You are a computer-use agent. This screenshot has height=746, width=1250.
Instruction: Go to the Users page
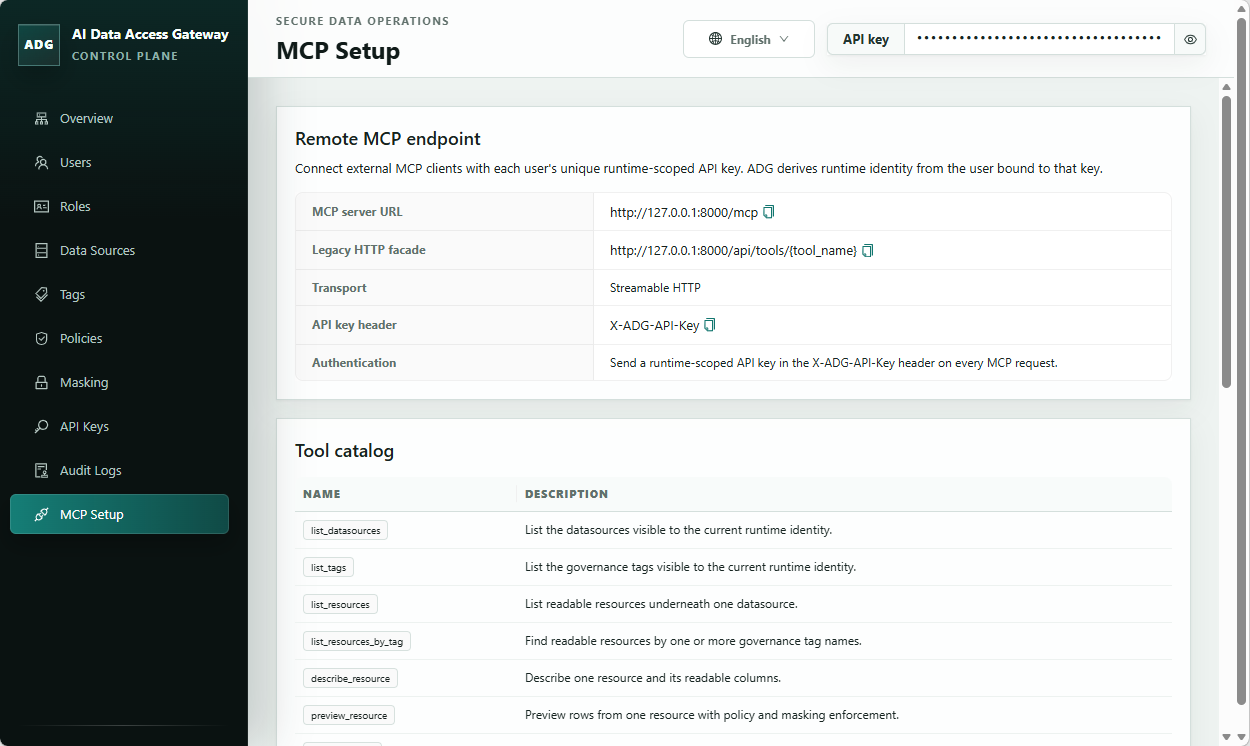point(119,163)
